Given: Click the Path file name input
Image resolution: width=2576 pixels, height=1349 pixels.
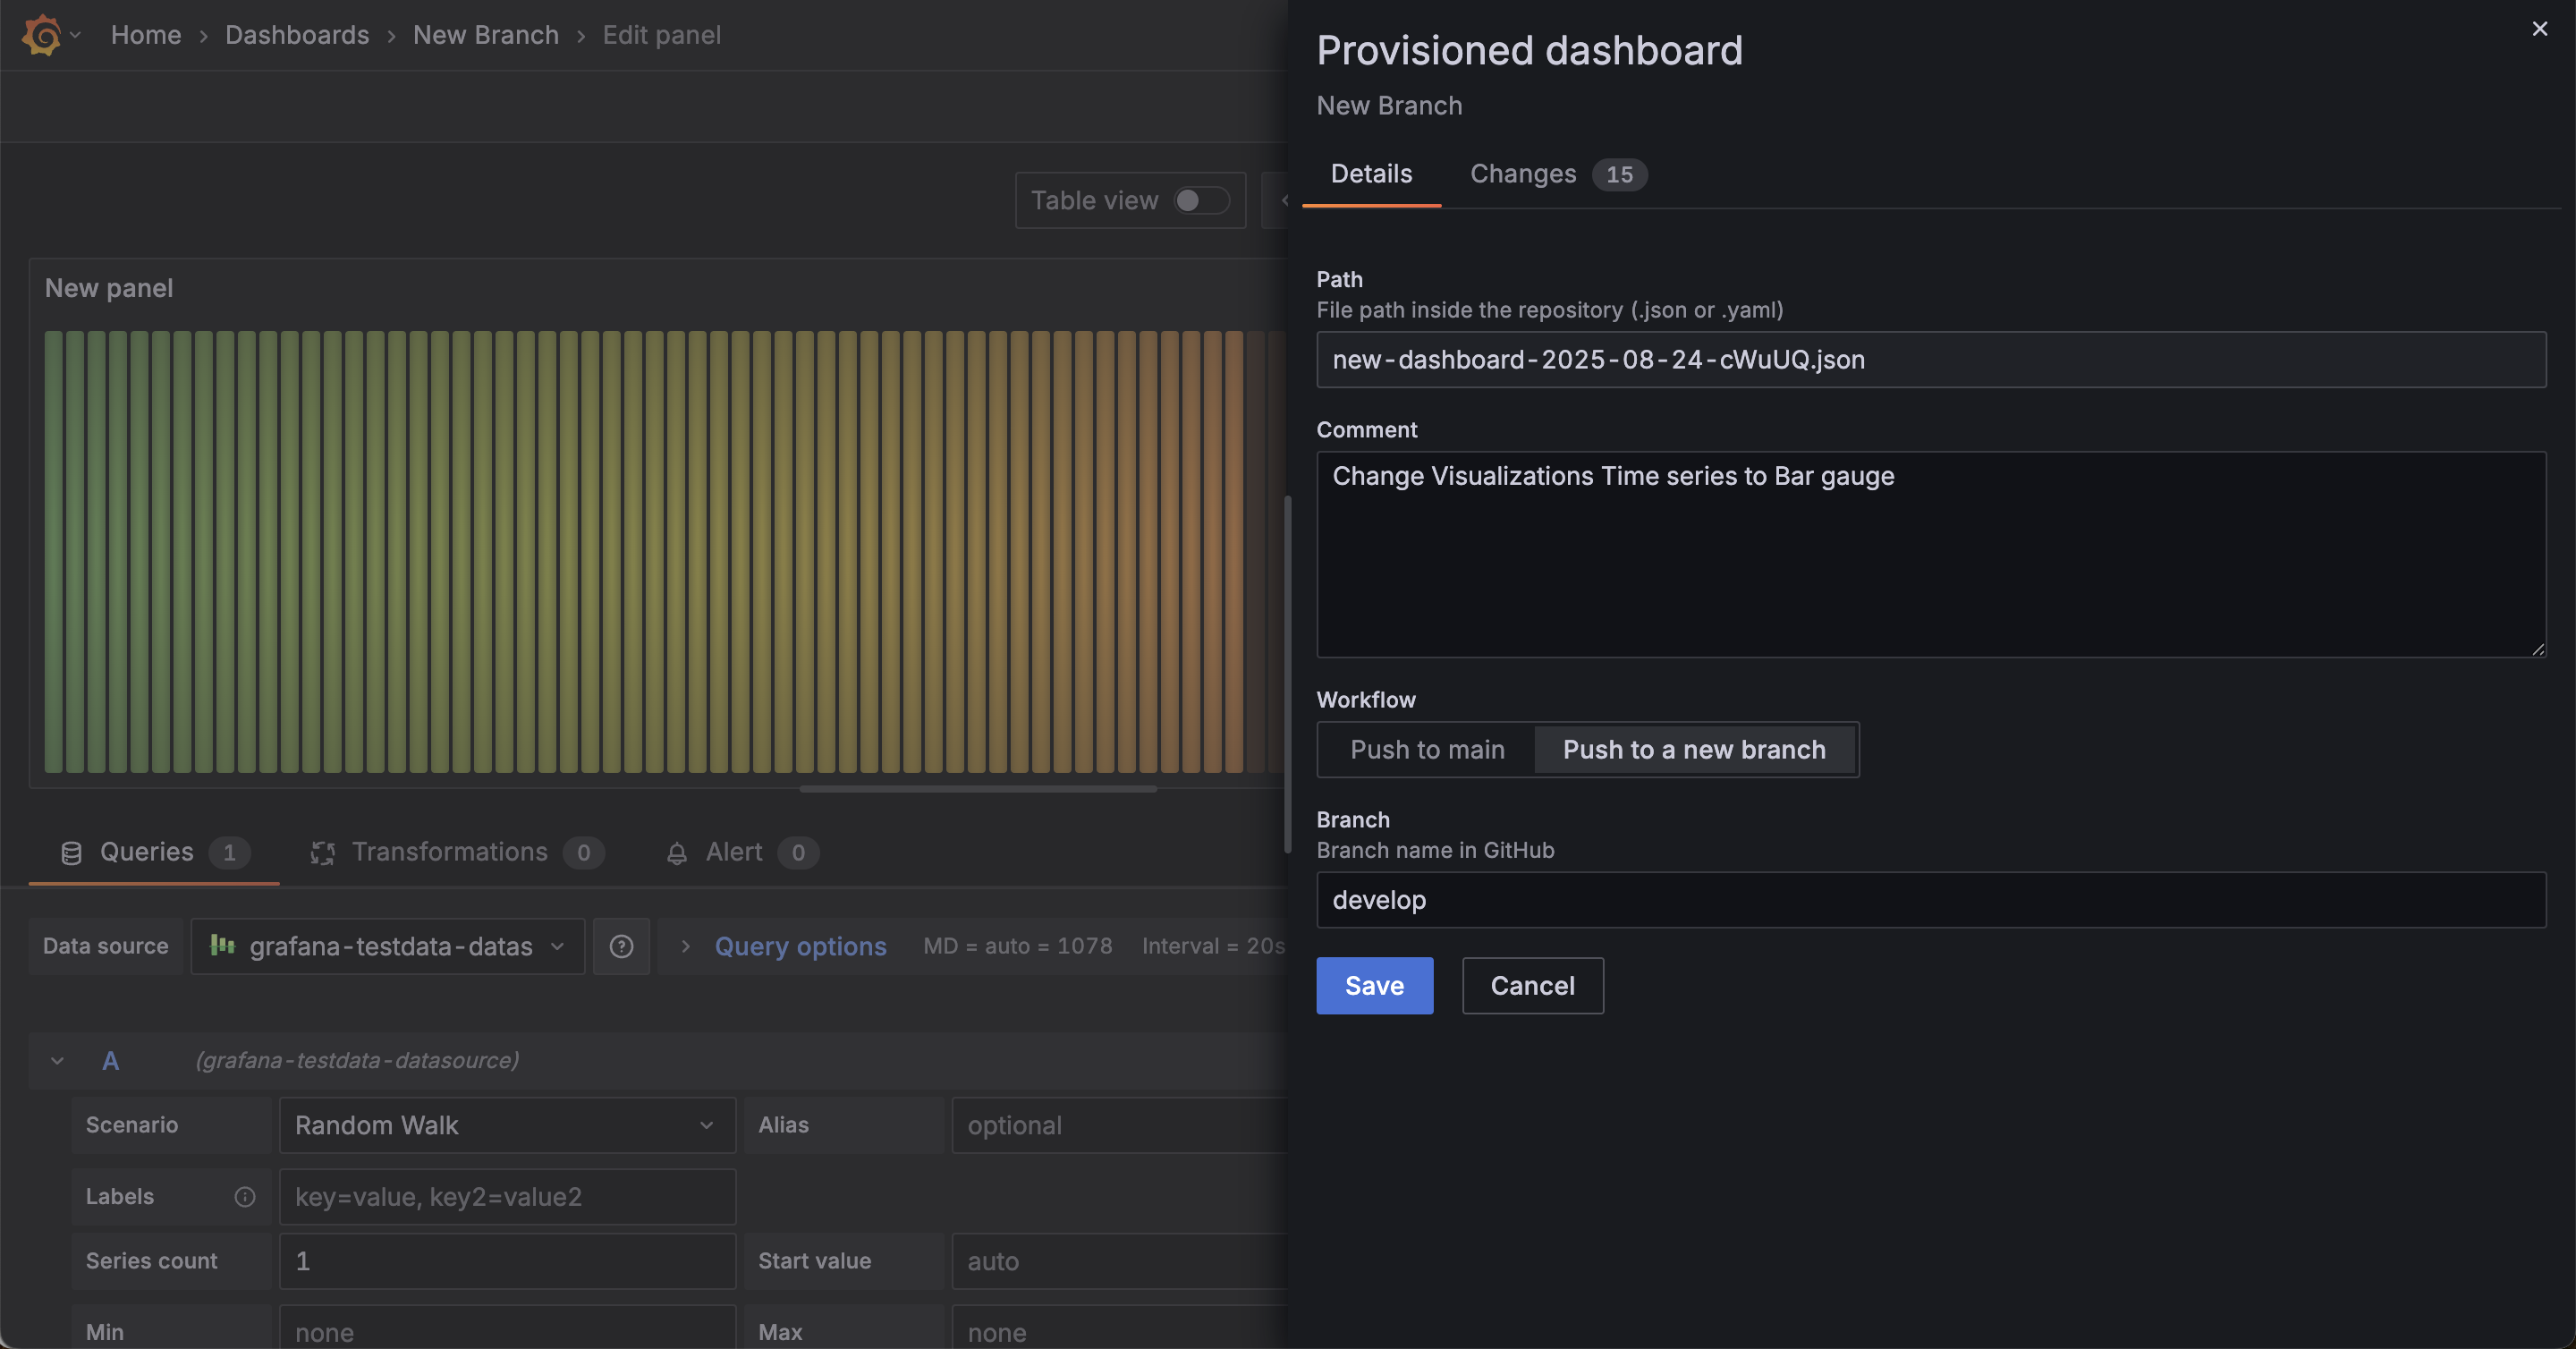Looking at the screenshot, I should click(1931, 360).
